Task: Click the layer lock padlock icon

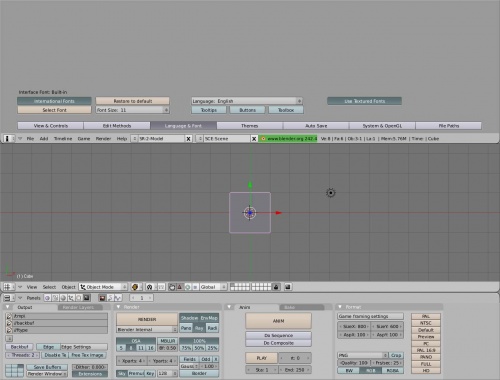Action: tap(276, 287)
